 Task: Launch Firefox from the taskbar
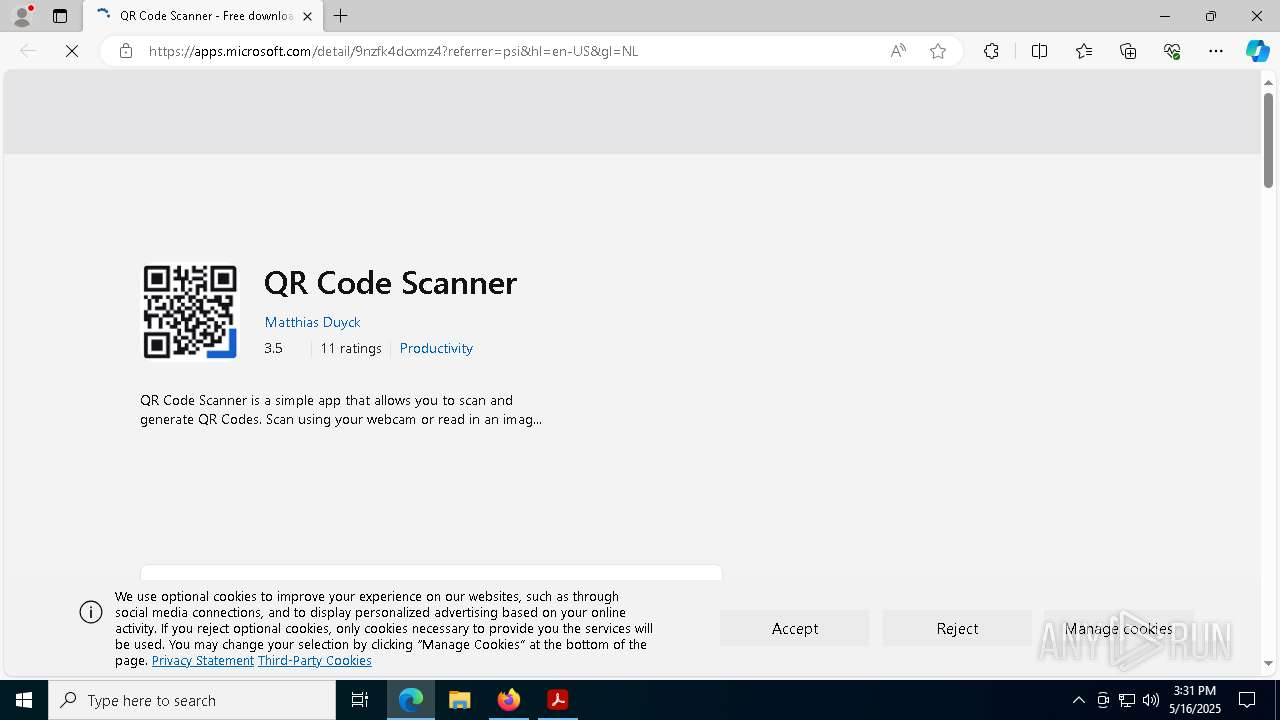click(509, 700)
